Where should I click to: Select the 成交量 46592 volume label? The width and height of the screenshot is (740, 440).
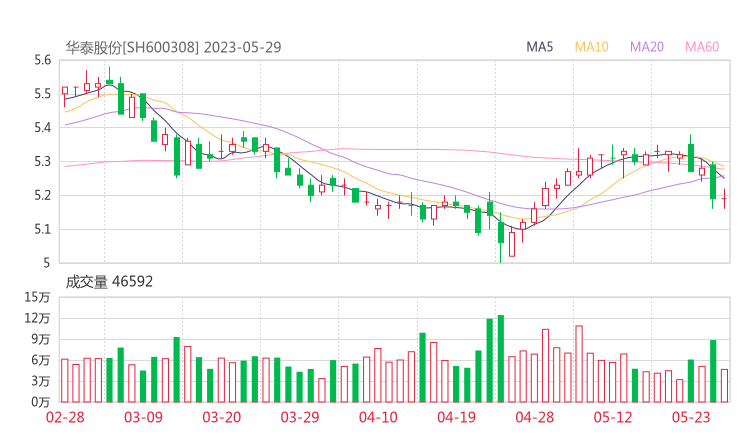tap(109, 281)
